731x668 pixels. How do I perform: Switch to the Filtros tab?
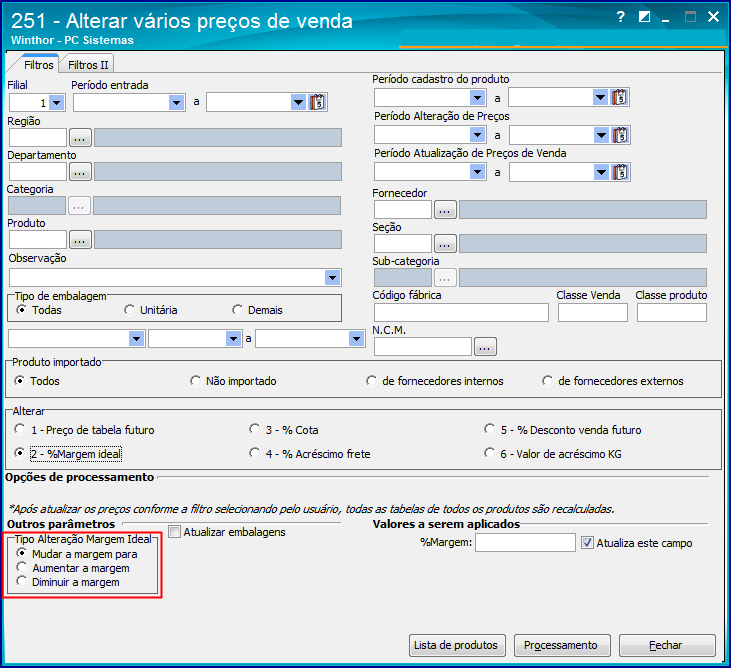point(38,65)
